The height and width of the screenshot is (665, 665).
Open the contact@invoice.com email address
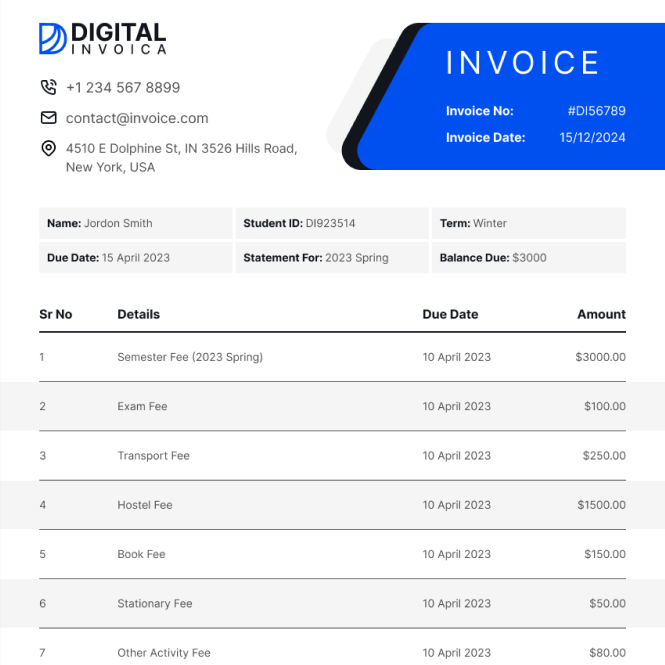click(137, 118)
